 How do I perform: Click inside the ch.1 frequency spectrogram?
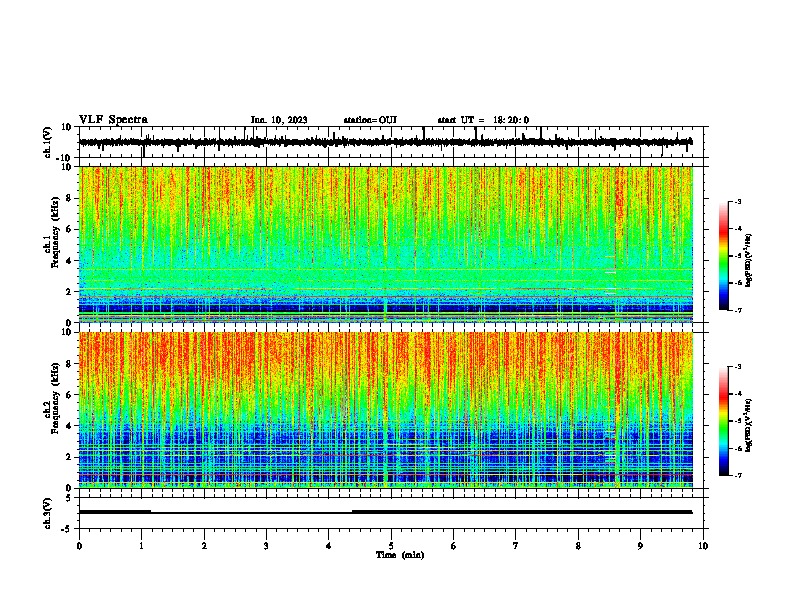[x=385, y=244]
